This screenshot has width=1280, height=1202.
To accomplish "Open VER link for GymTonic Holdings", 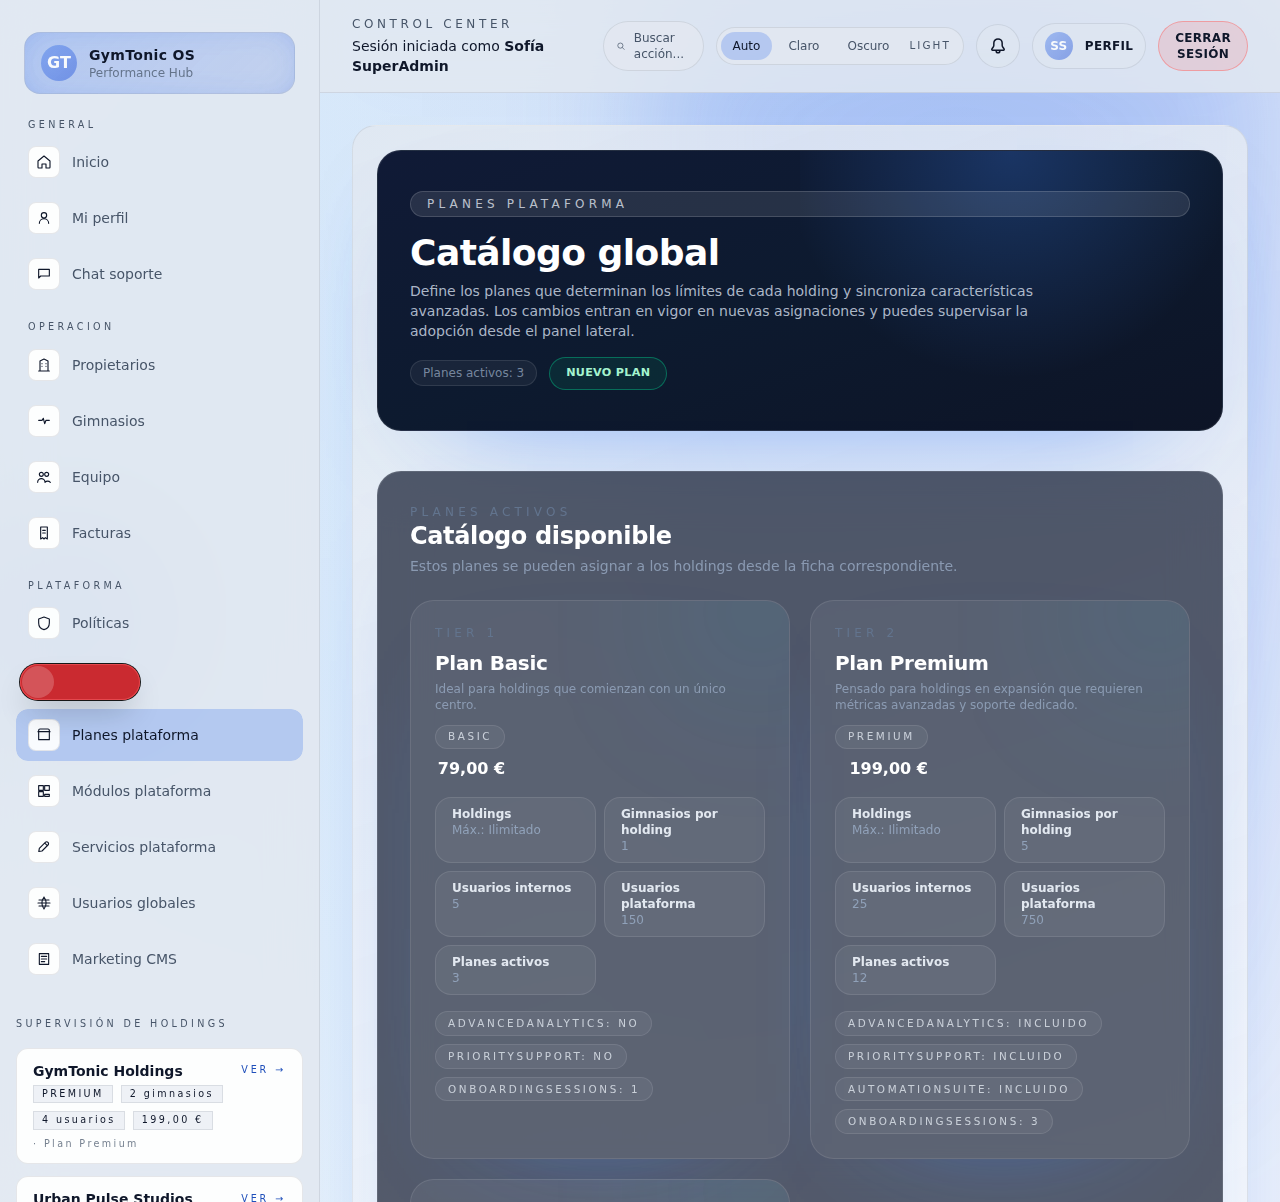I will (262, 1070).
